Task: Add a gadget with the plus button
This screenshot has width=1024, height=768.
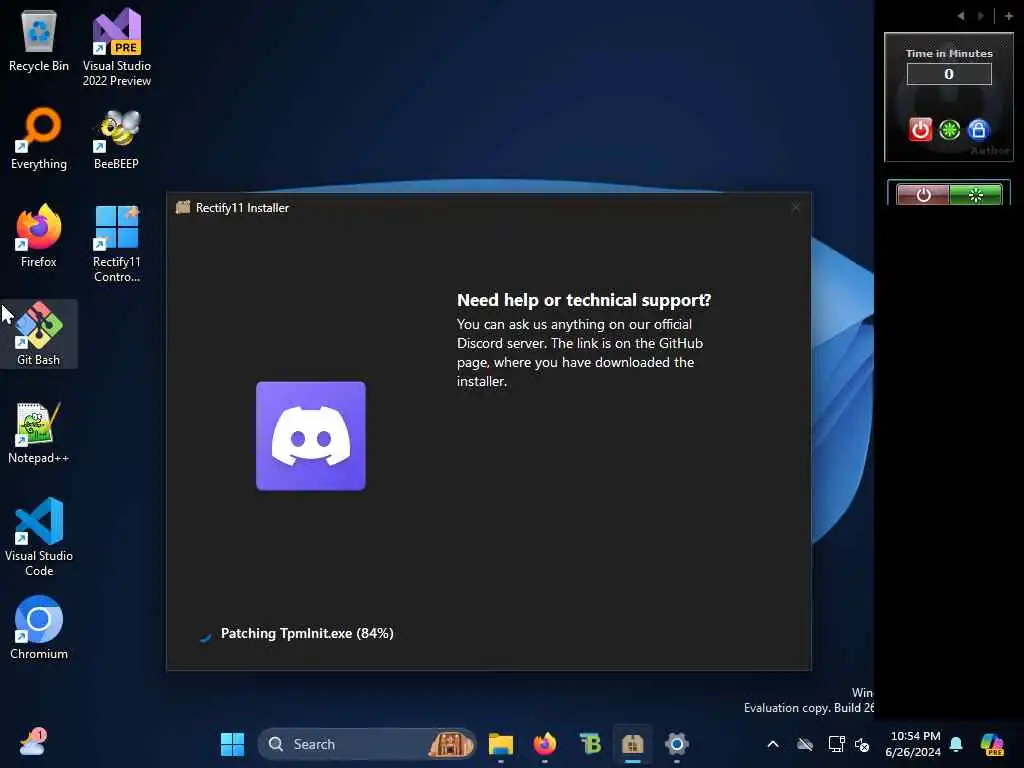Action: pyautogui.click(x=1008, y=16)
